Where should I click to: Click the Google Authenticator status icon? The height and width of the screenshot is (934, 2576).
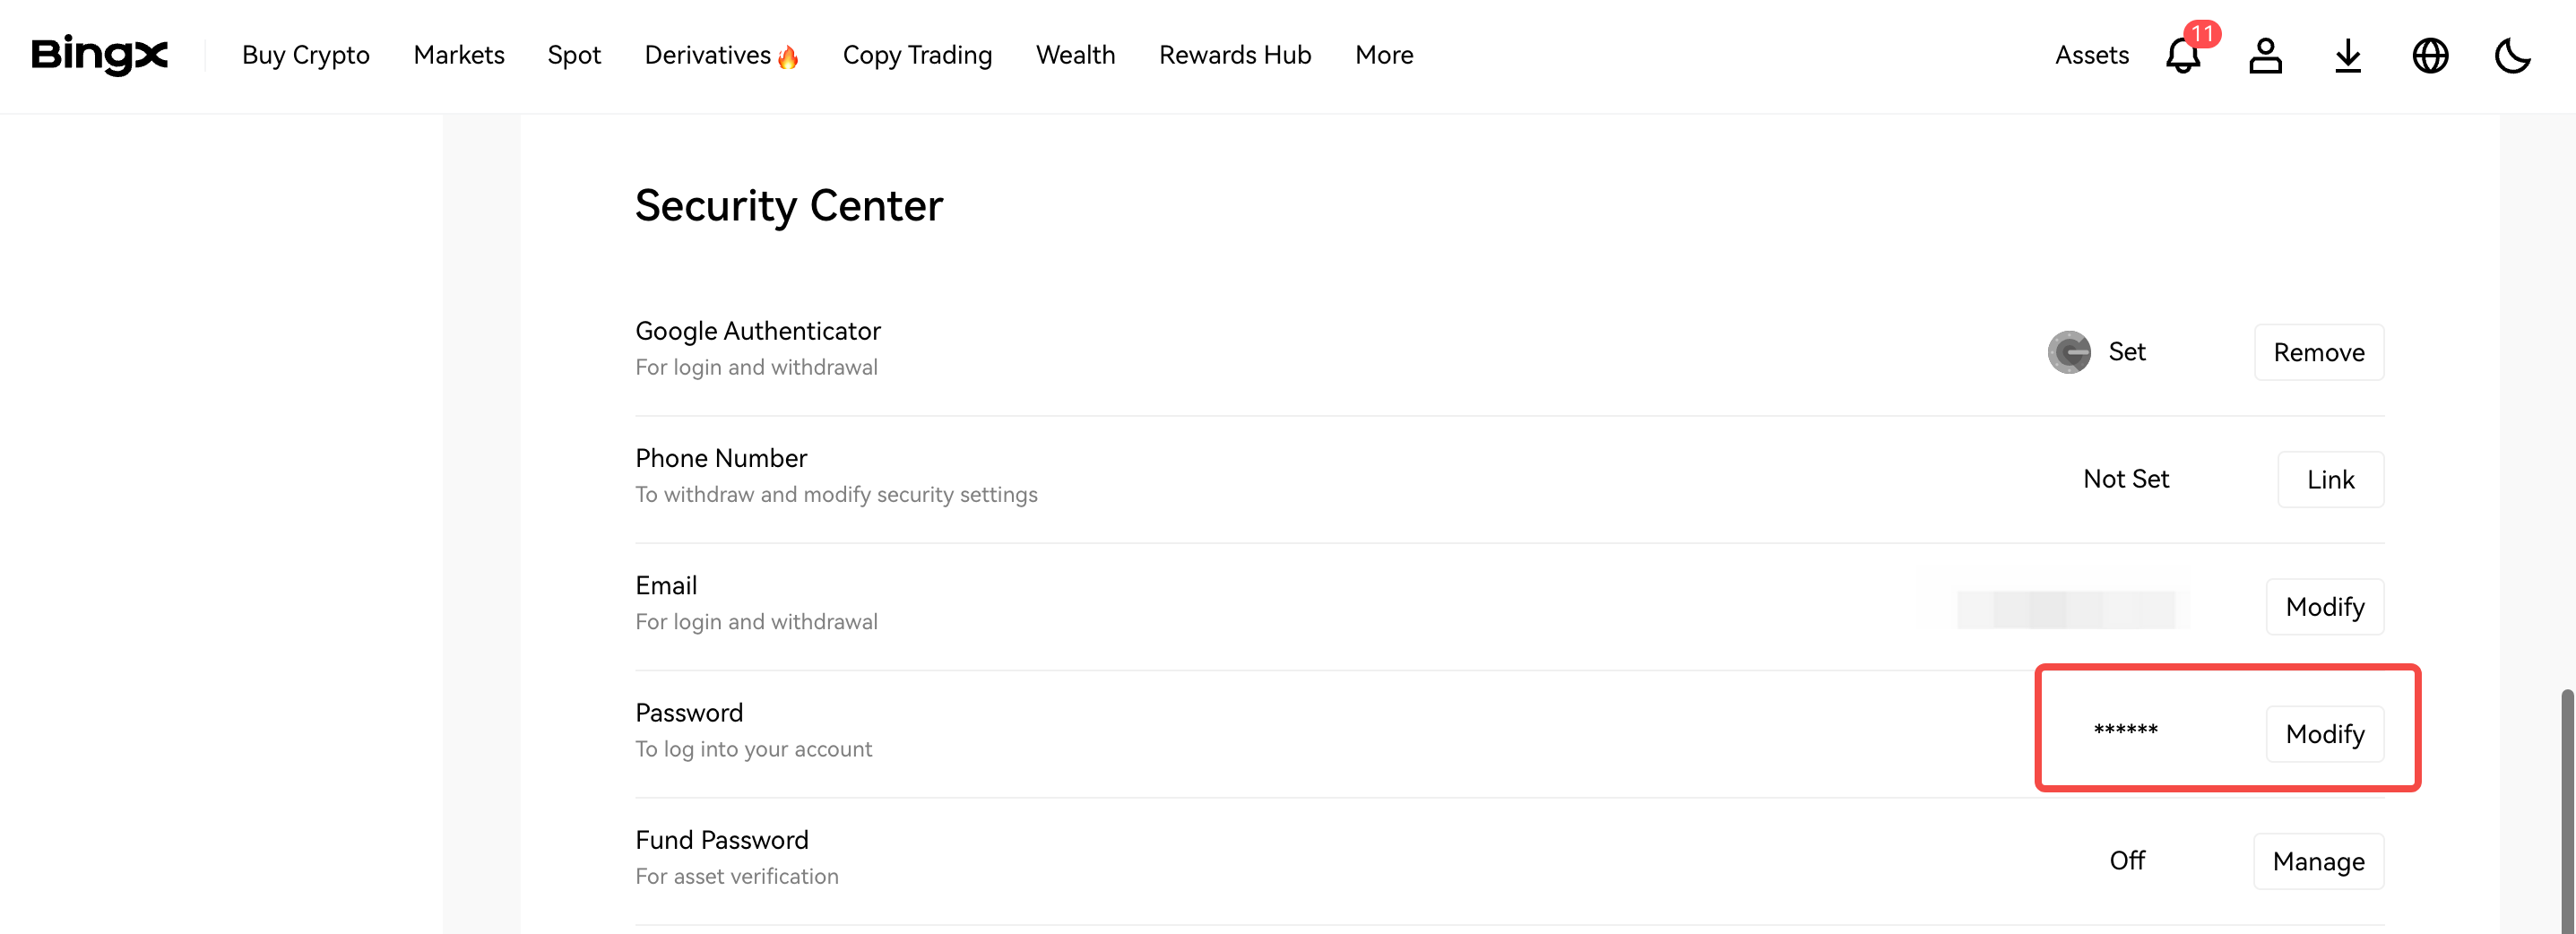coord(2068,352)
